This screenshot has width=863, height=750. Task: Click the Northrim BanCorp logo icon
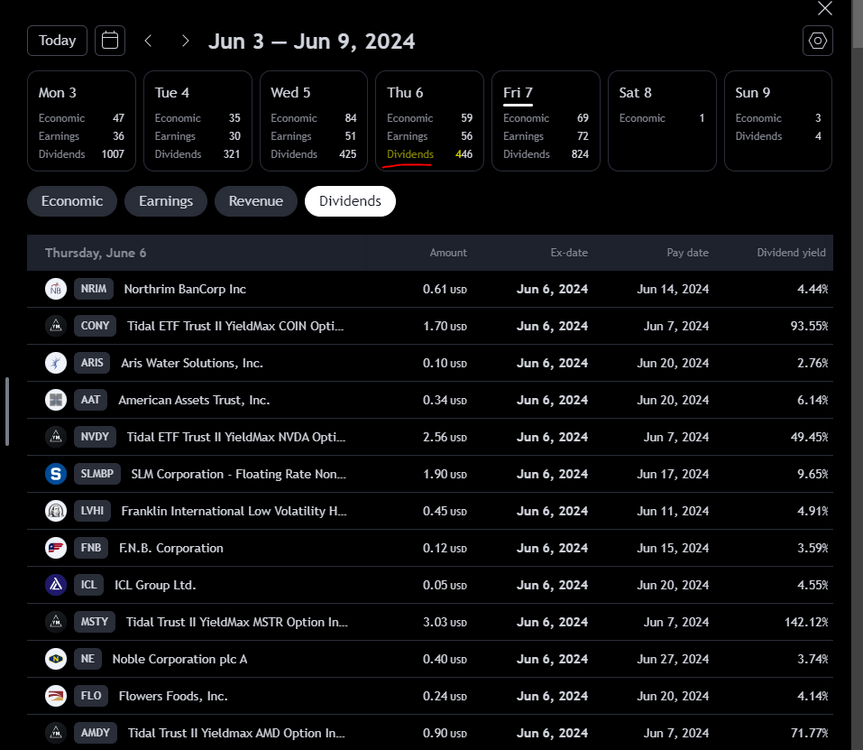click(56, 289)
